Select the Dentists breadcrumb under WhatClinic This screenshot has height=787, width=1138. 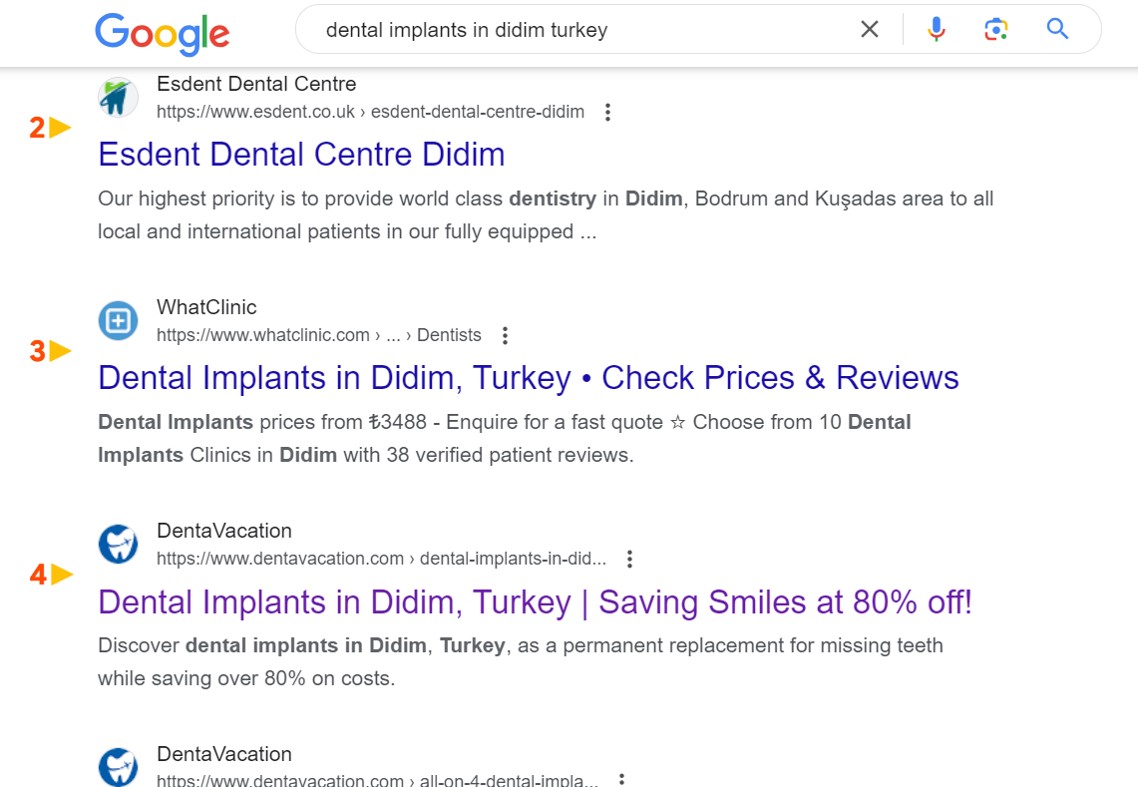[x=447, y=335]
